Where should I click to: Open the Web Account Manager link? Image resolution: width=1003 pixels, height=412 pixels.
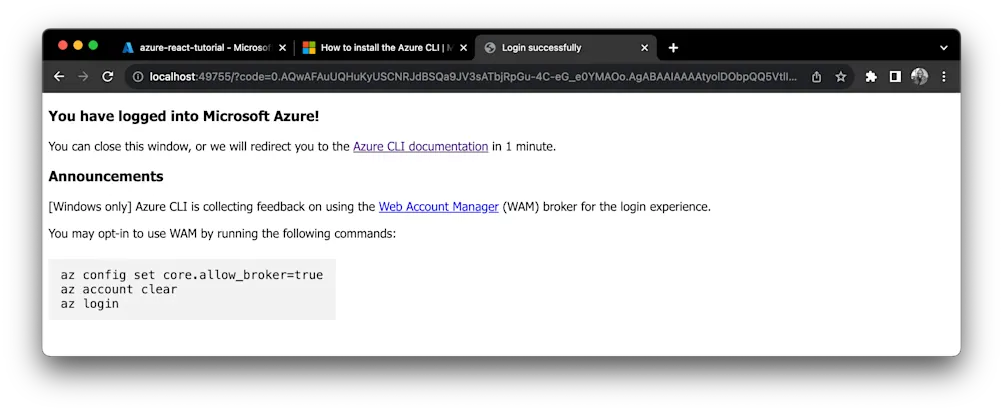point(438,207)
